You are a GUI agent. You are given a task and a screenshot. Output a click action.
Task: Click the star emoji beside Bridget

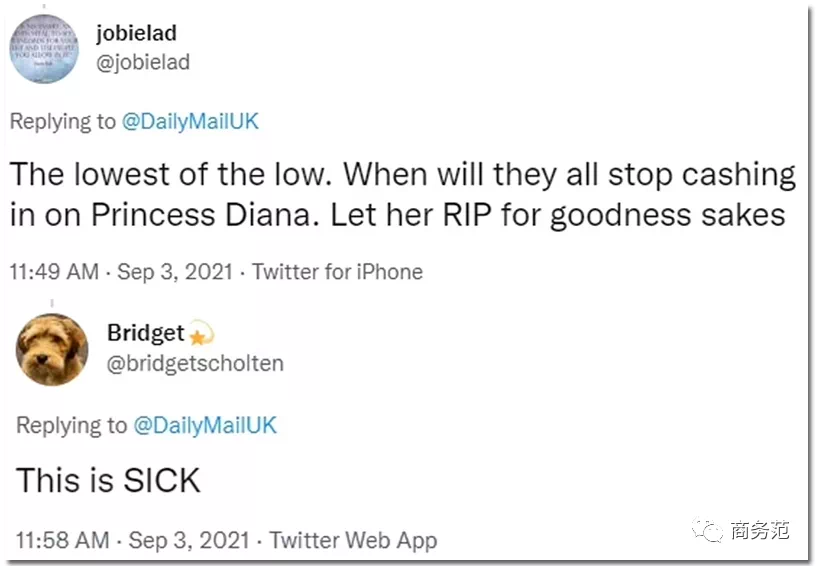(200, 333)
